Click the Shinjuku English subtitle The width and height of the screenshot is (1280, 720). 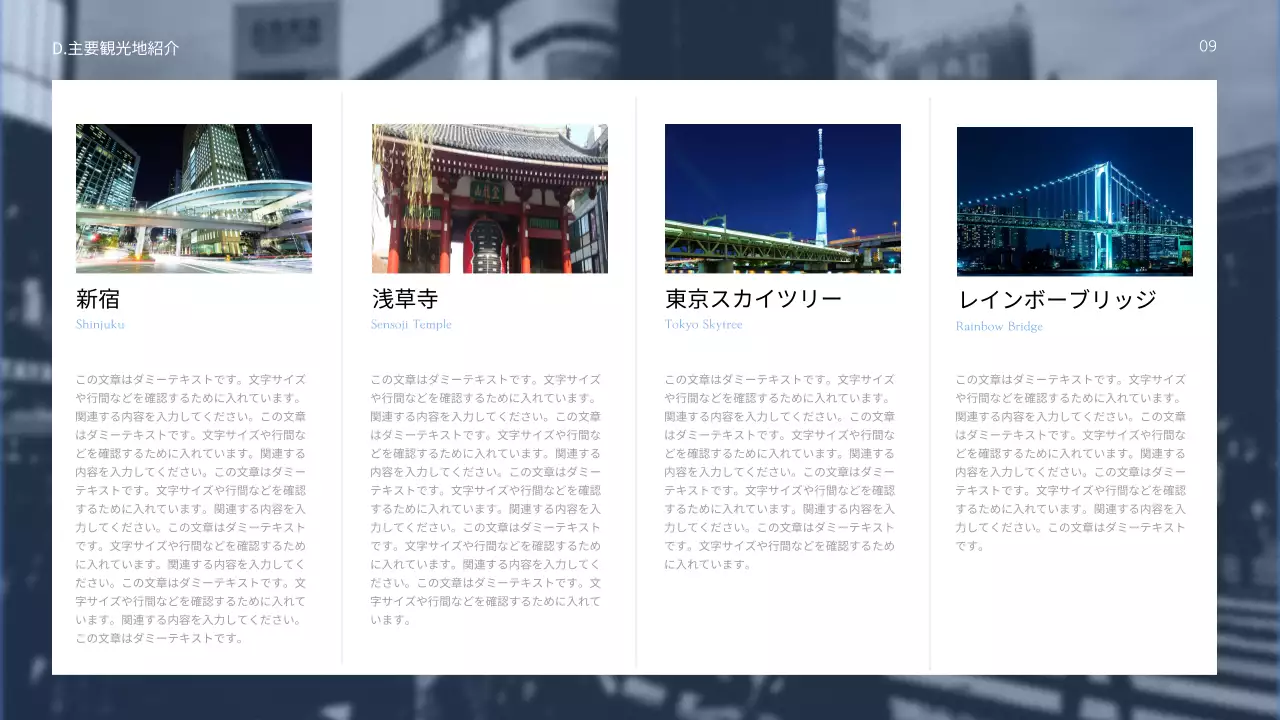pos(101,324)
